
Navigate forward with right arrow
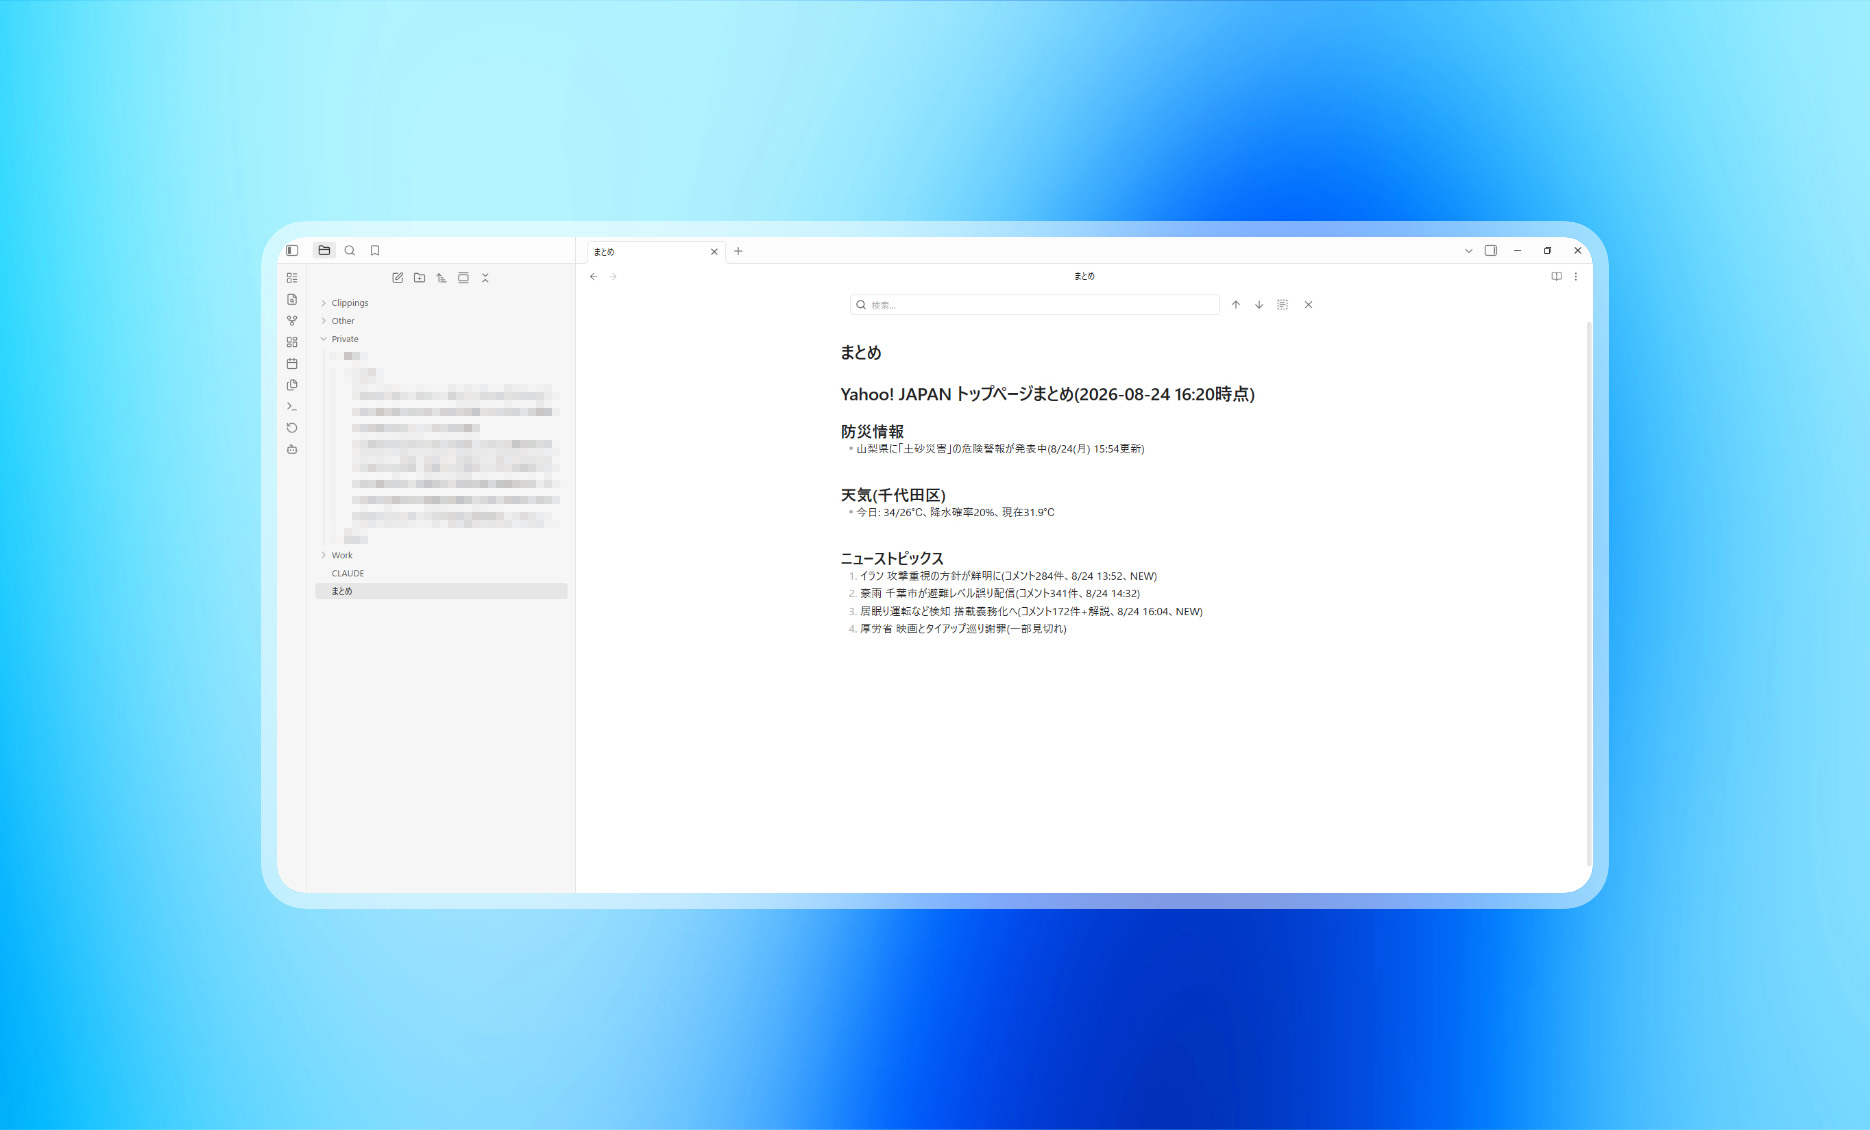pos(613,277)
